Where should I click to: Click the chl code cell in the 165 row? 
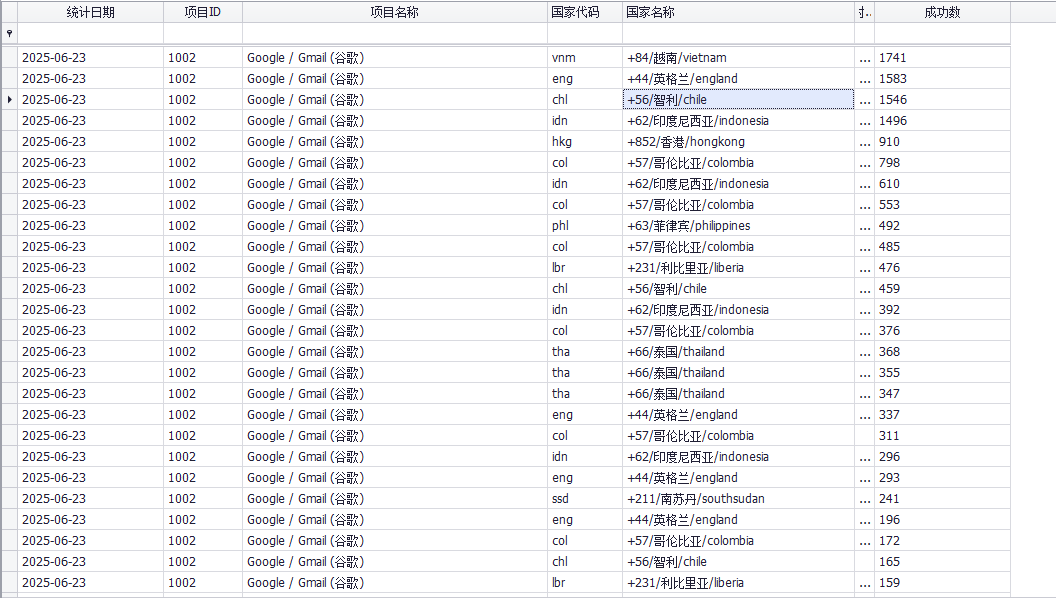pyautogui.click(x=585, y=562)
